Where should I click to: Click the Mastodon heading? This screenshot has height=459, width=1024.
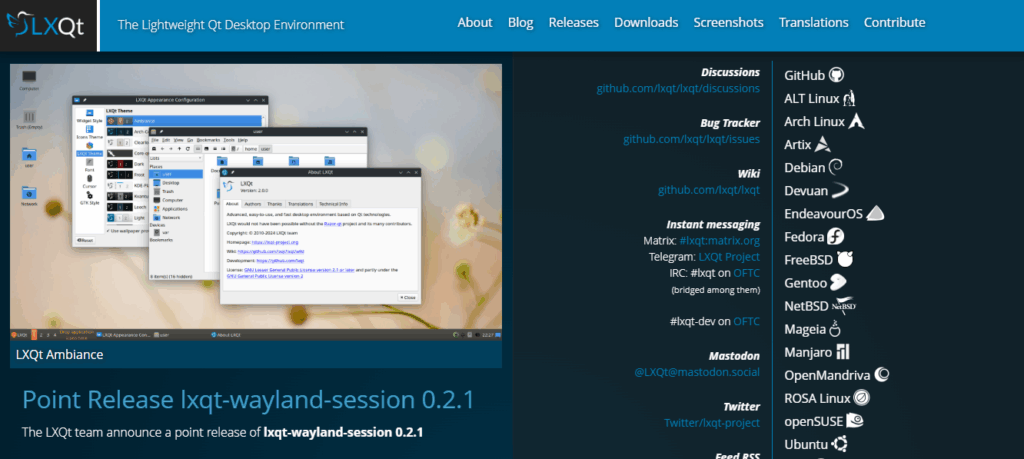pos(734,356)
